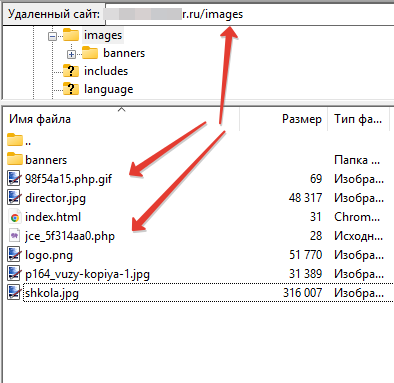Viewport: 394px width, 383px height.
Task: Click the language question-mark folder icon
Action: pos(71,89)
